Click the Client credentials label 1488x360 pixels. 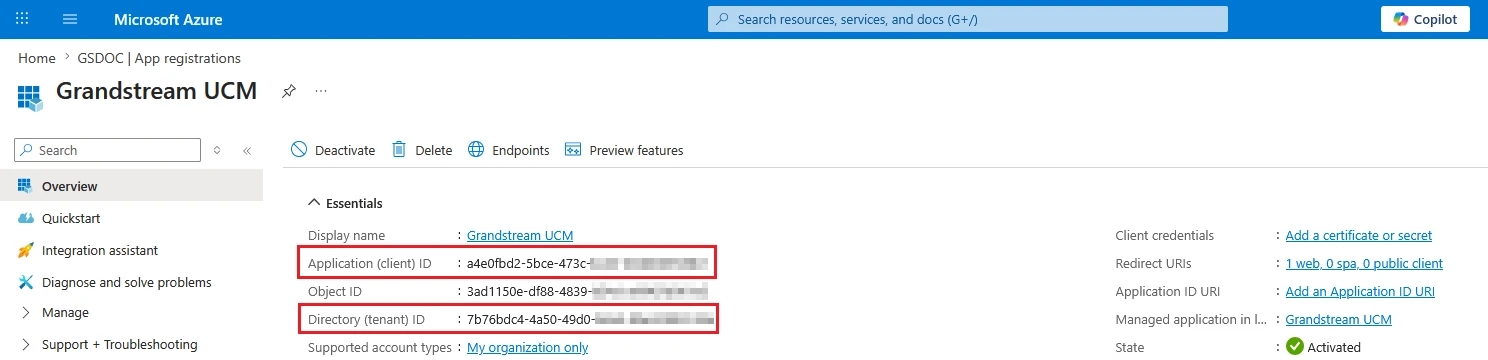coord(1164,235)
